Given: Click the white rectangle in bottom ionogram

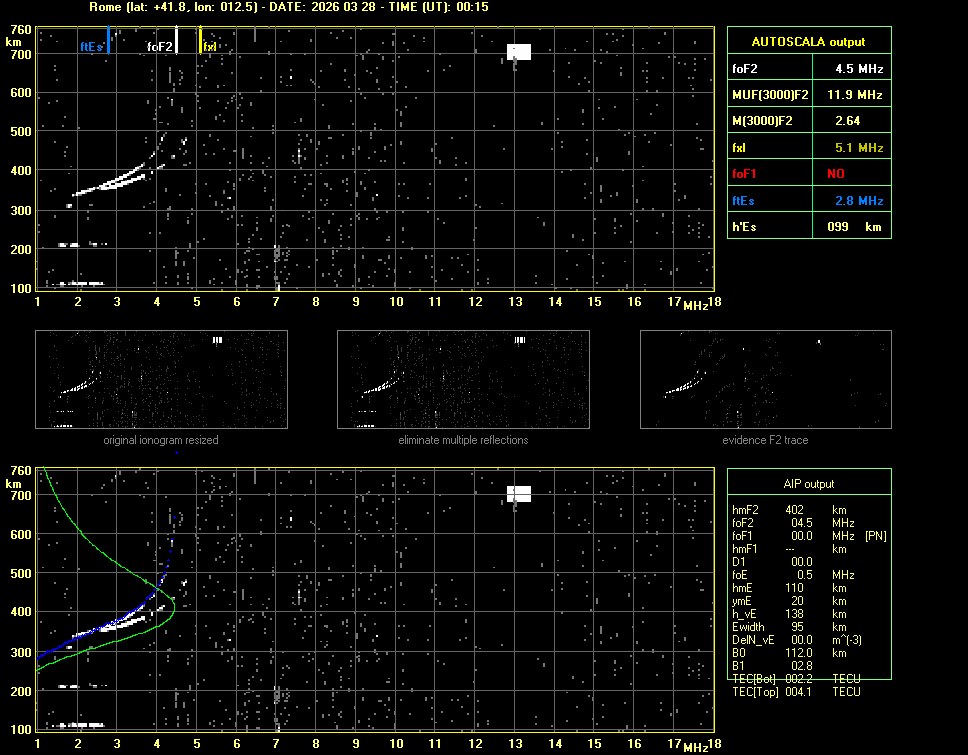Looking at the screenshot, I should pos(519,493).
